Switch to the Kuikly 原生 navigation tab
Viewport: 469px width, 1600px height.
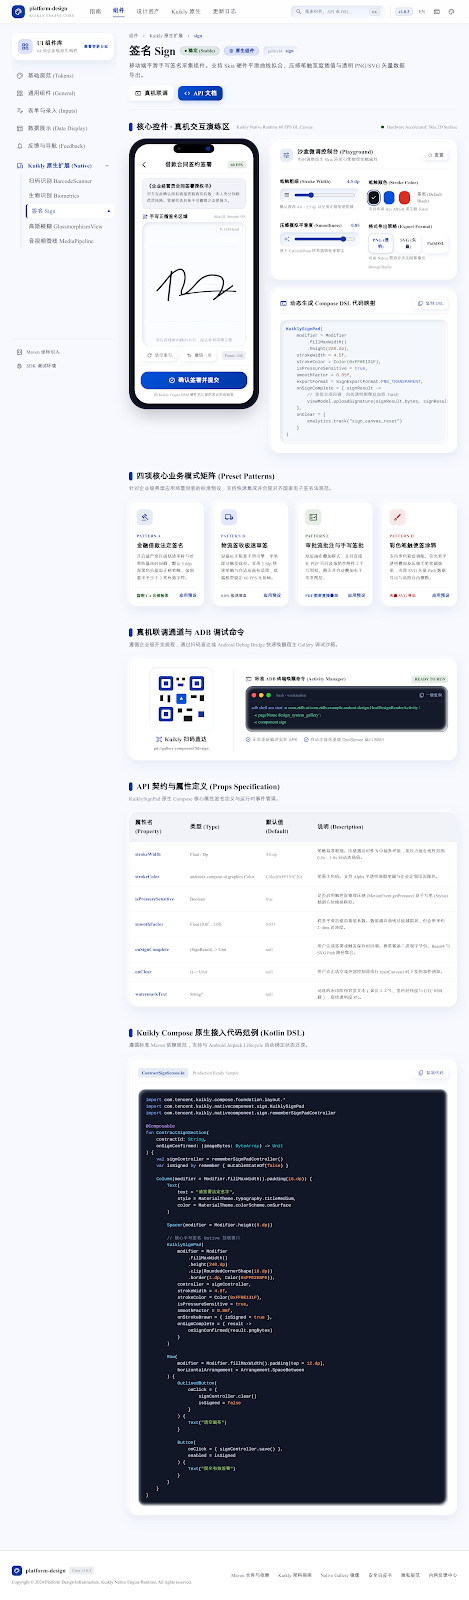[186, 11]
